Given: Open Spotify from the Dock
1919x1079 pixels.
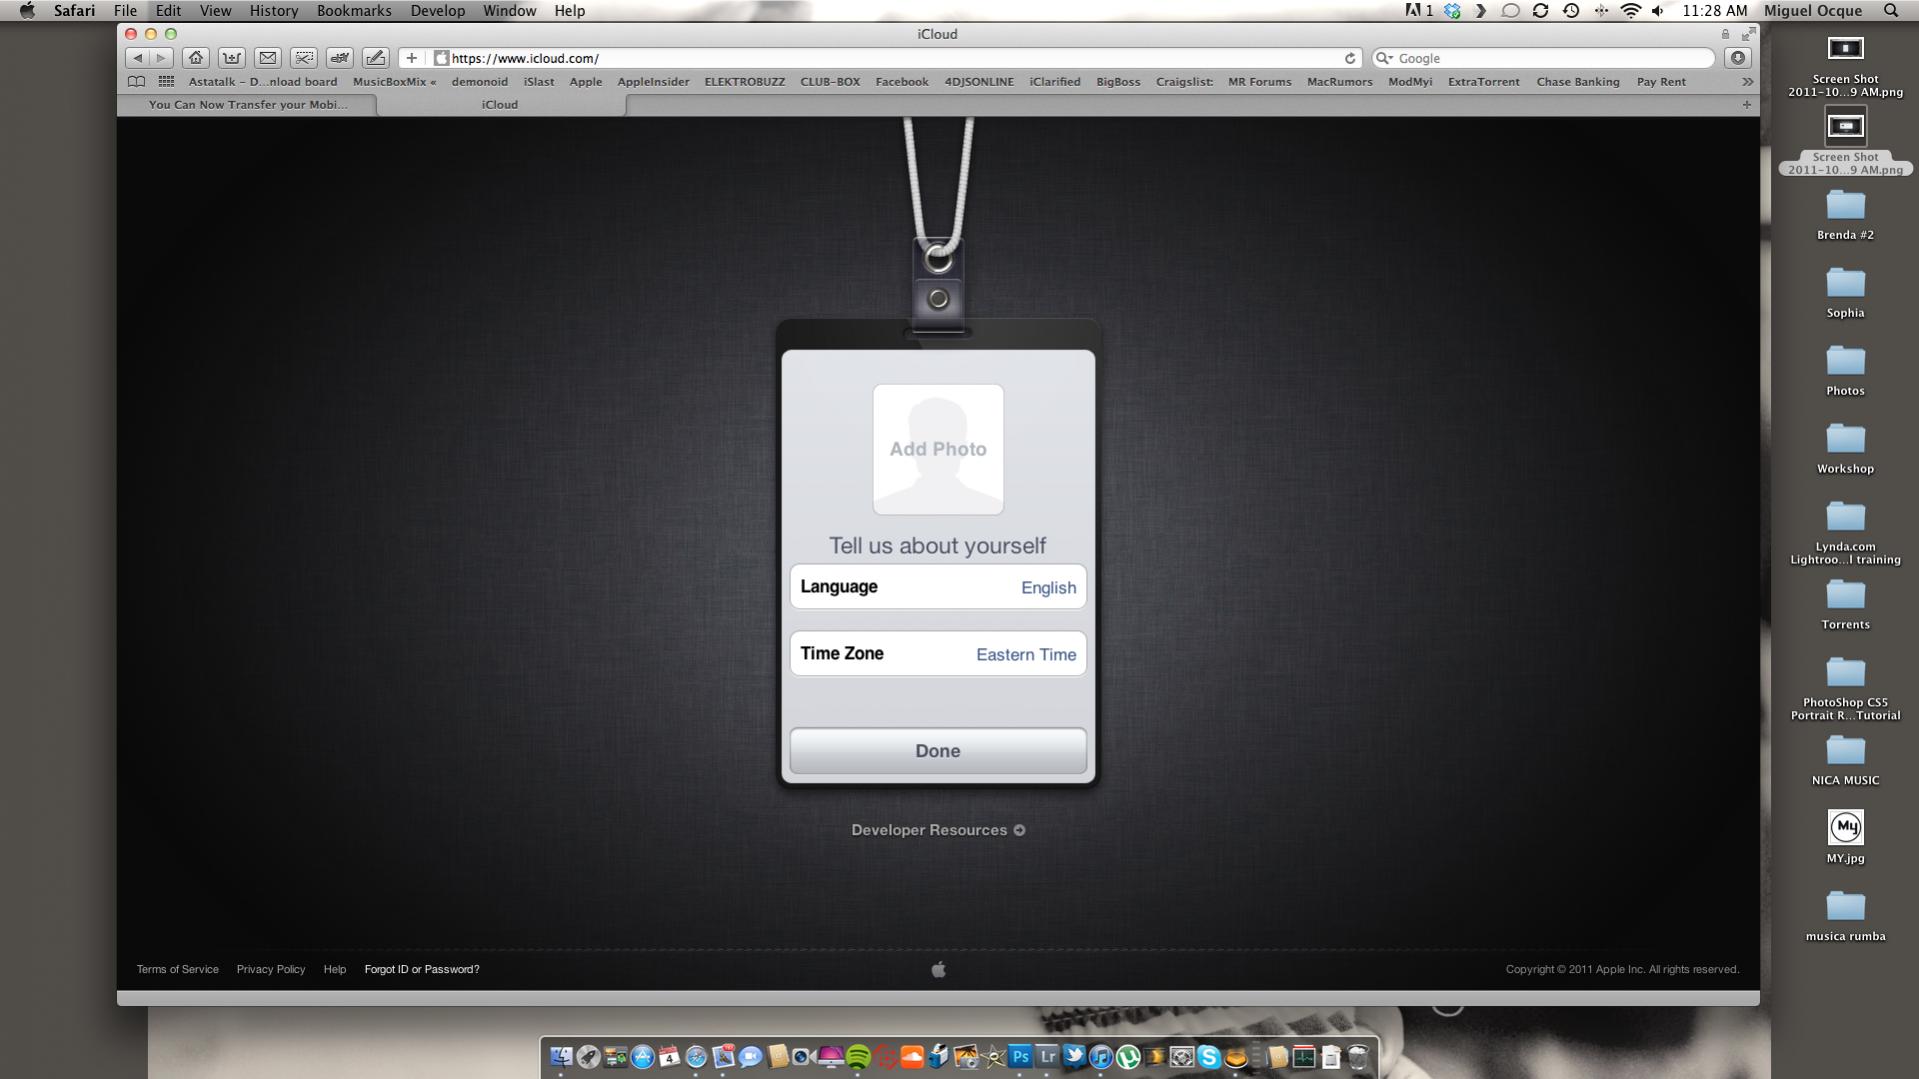Looking at the screenshot, I should click(858, 1056).
